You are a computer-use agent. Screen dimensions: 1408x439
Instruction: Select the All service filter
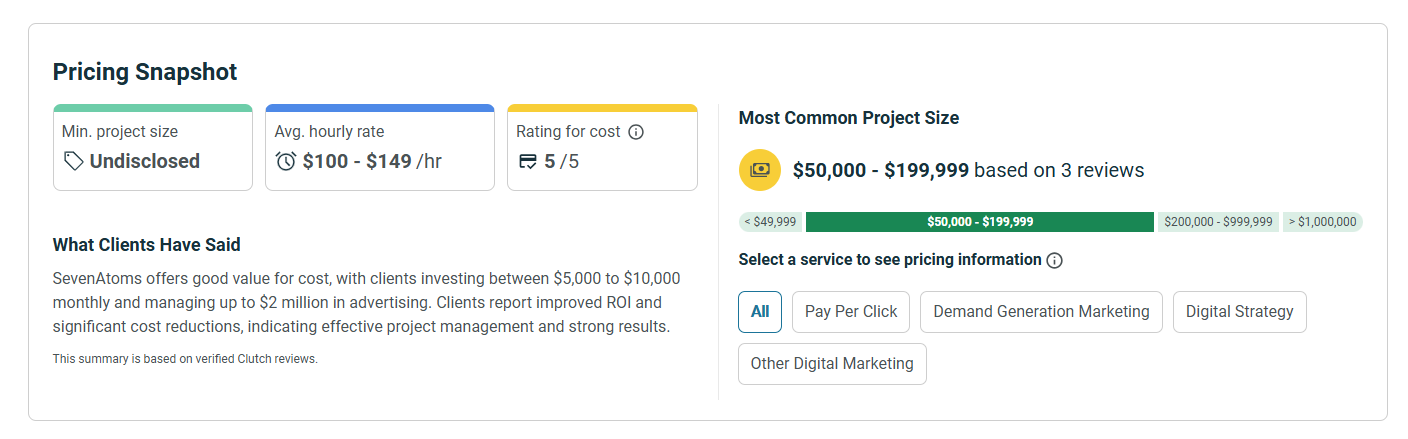click(760, 311)
